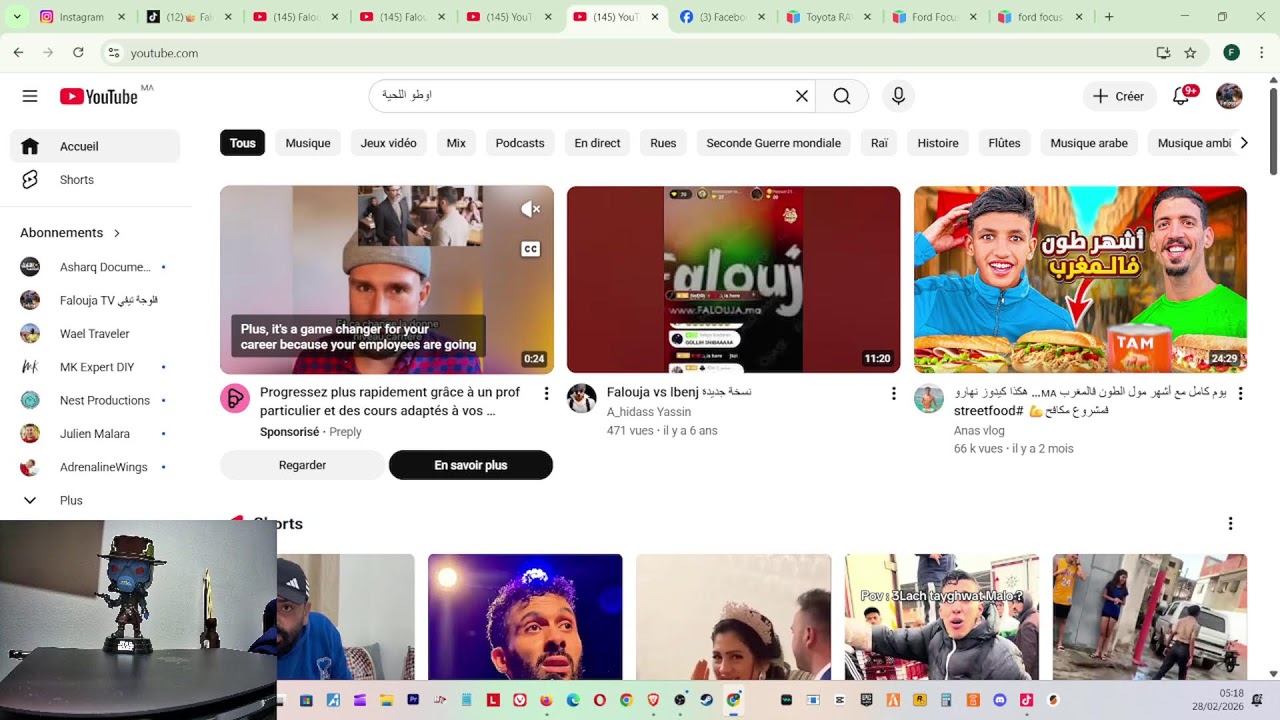
Task: Open Steam from the taskbar
Action: [706, 700]
